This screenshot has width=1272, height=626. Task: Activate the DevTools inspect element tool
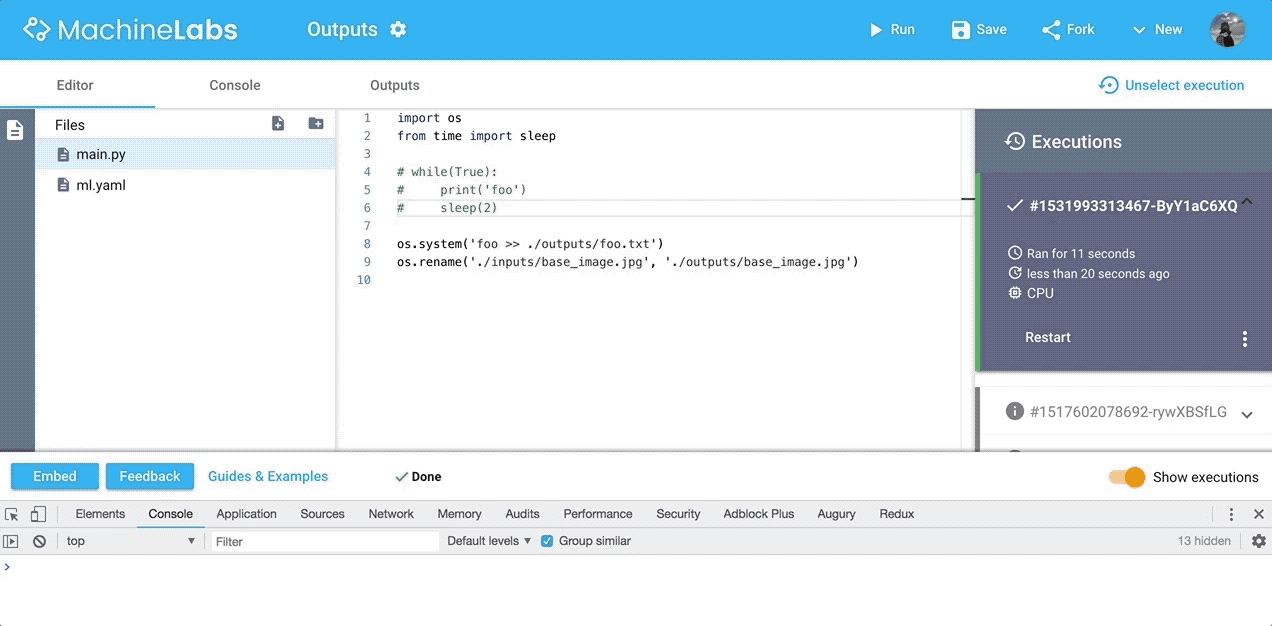[x=12, y=513]
